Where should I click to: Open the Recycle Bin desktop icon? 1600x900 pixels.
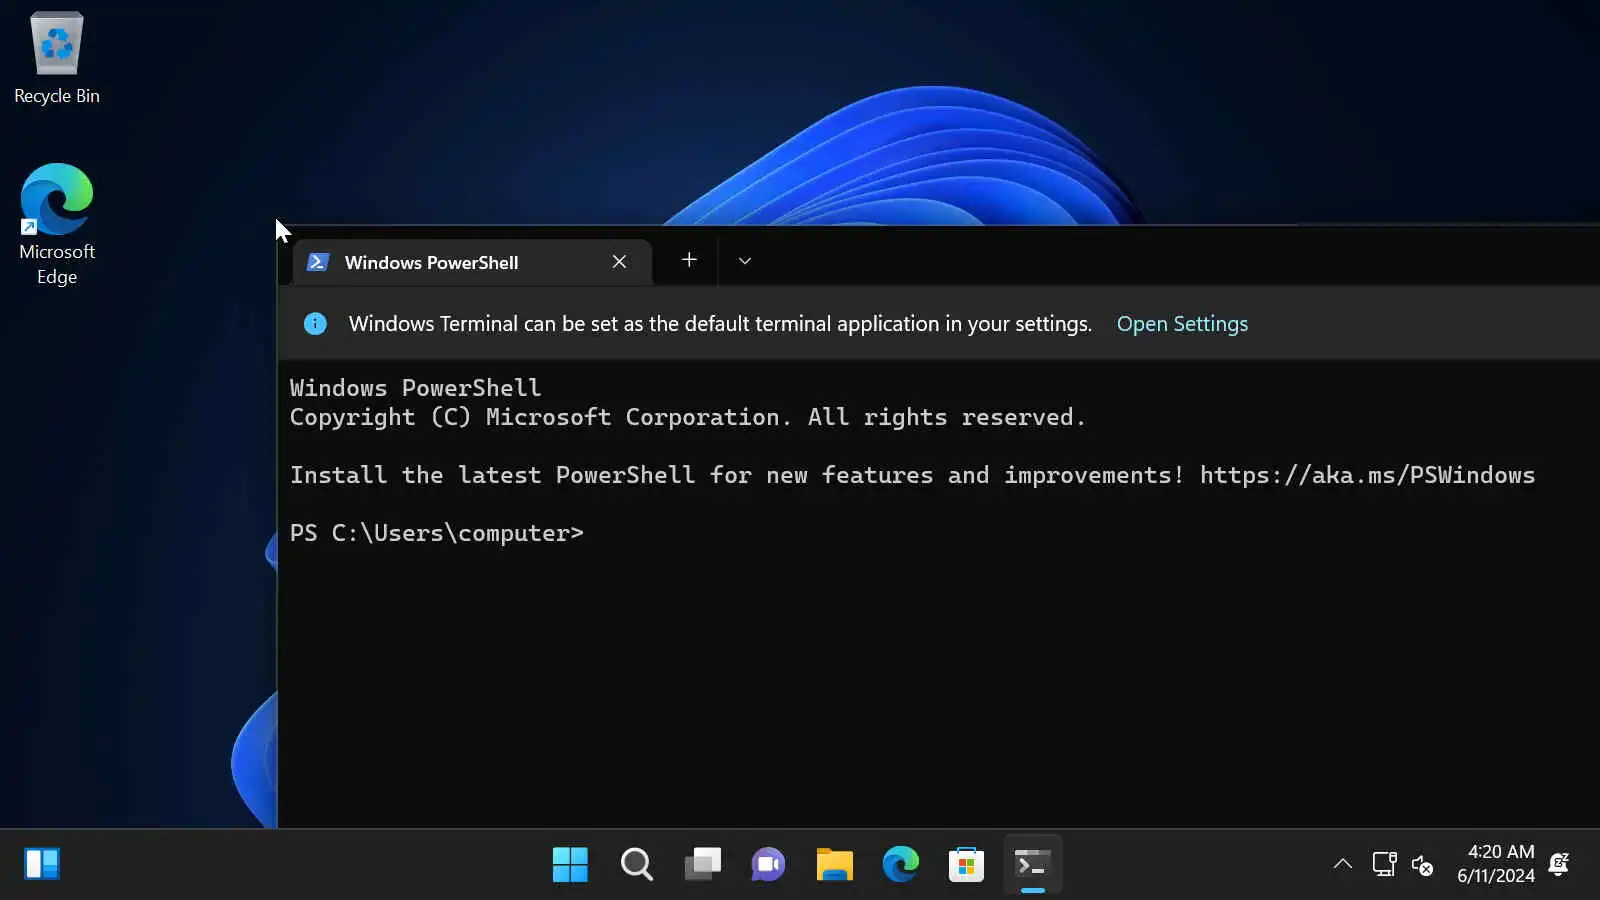click(57, 58)
